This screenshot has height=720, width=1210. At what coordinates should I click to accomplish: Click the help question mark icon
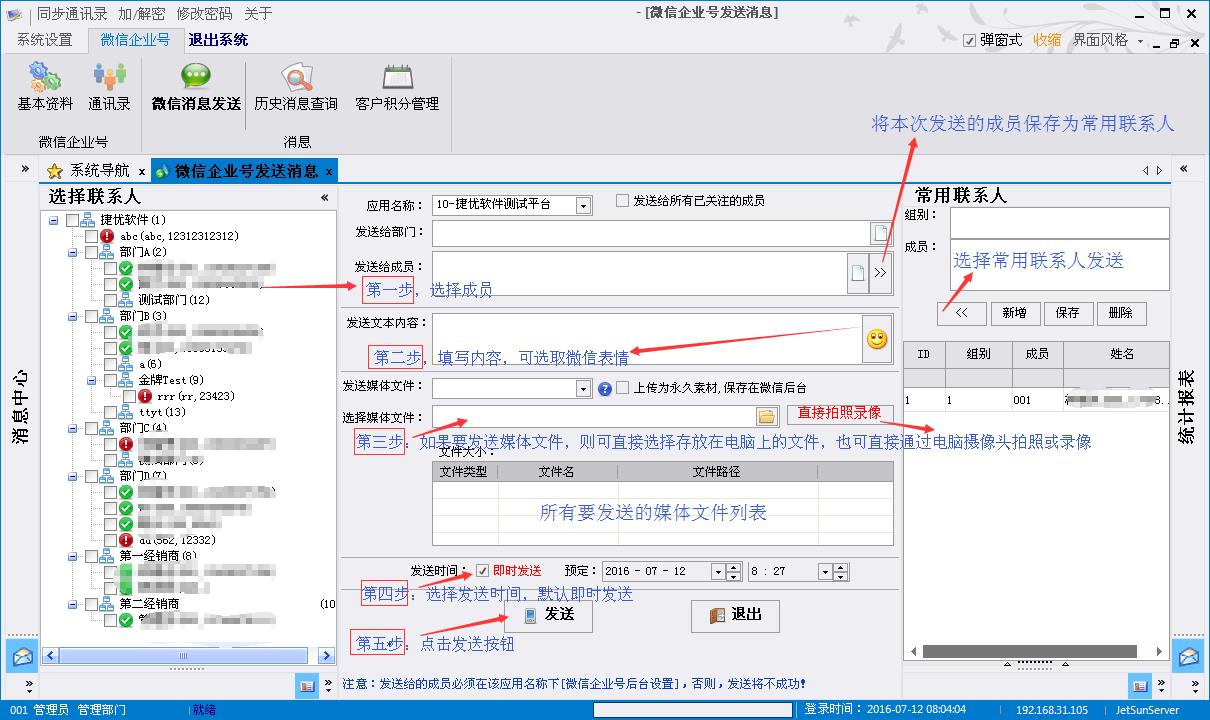coord(605,388)
